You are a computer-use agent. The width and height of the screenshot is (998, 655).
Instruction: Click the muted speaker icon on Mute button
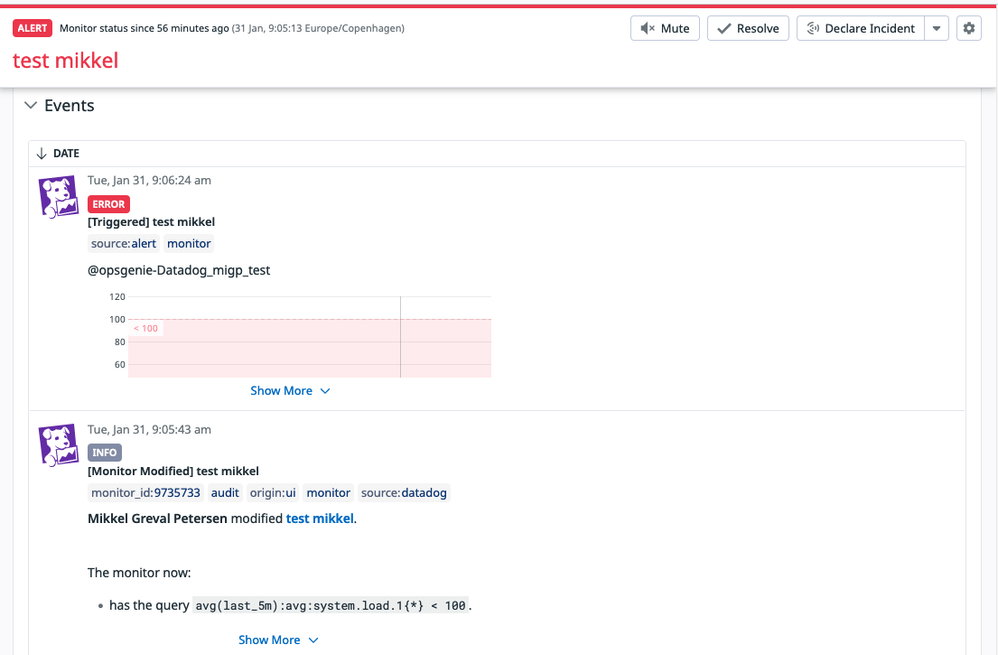tap(647, 28)
